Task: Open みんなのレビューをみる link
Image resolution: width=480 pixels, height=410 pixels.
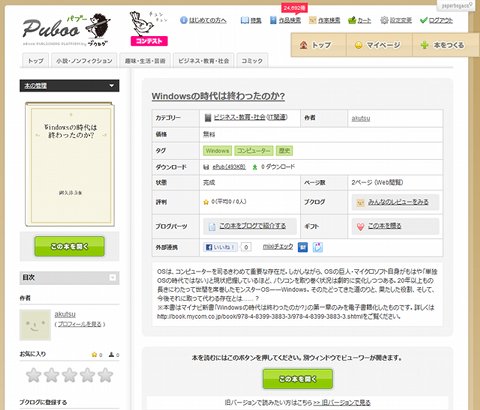Action: (398, 202)
